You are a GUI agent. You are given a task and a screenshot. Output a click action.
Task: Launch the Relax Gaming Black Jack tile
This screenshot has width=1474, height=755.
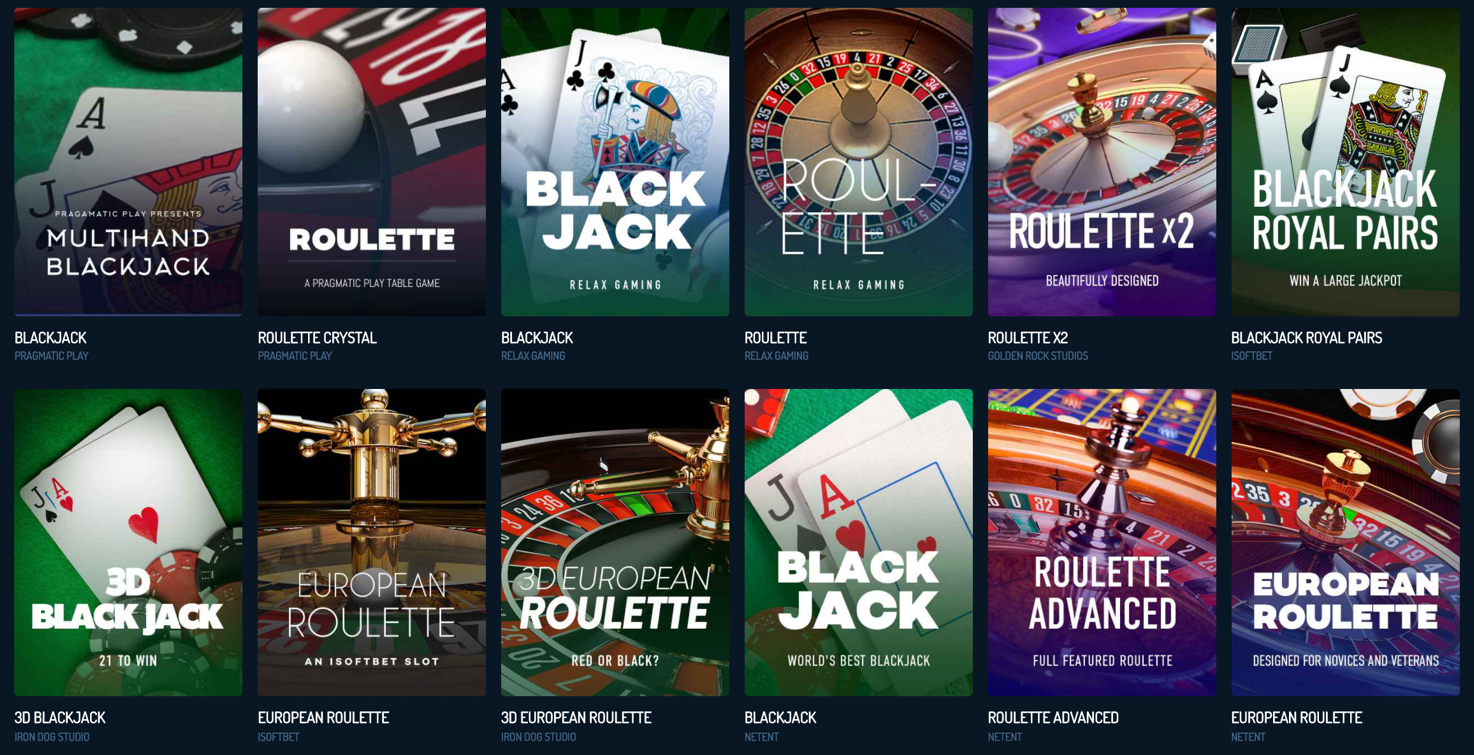(x=615, y=162)
